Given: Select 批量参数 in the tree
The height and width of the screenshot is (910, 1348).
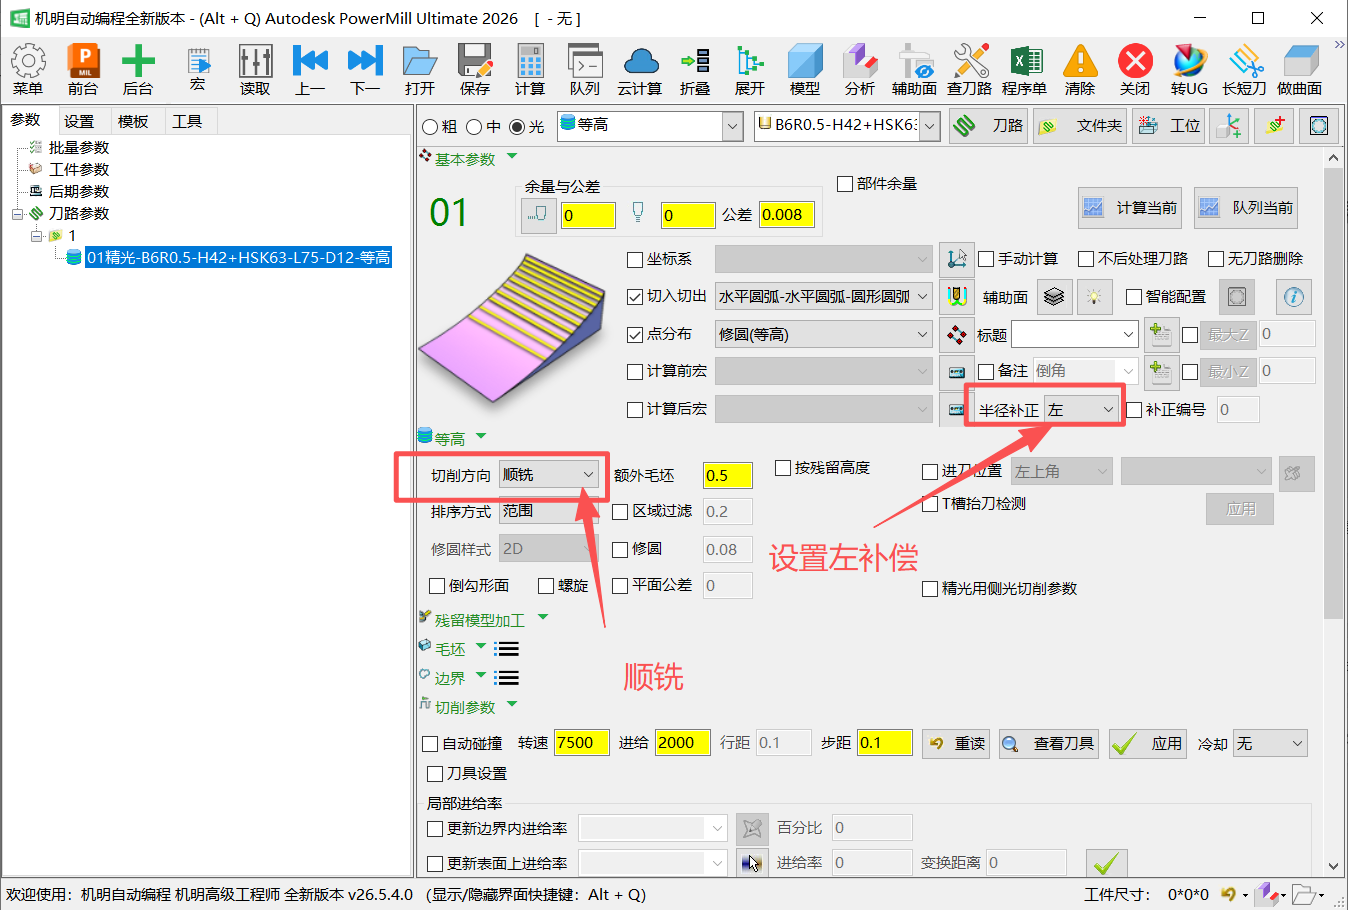Looking at the screenshot, I should 79,148.
